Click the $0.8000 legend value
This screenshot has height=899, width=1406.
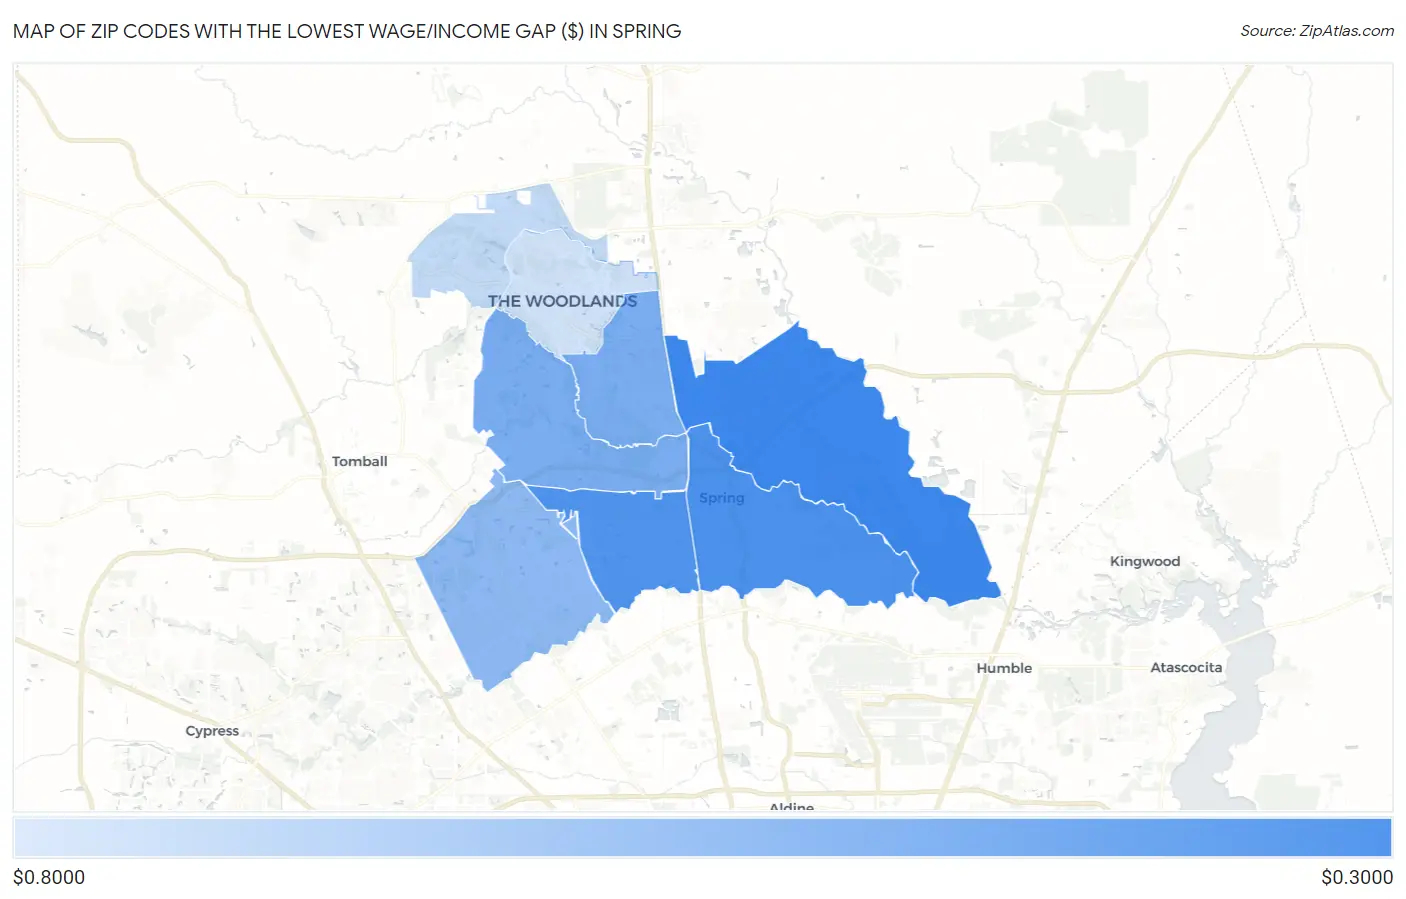[x=49, y=877]
